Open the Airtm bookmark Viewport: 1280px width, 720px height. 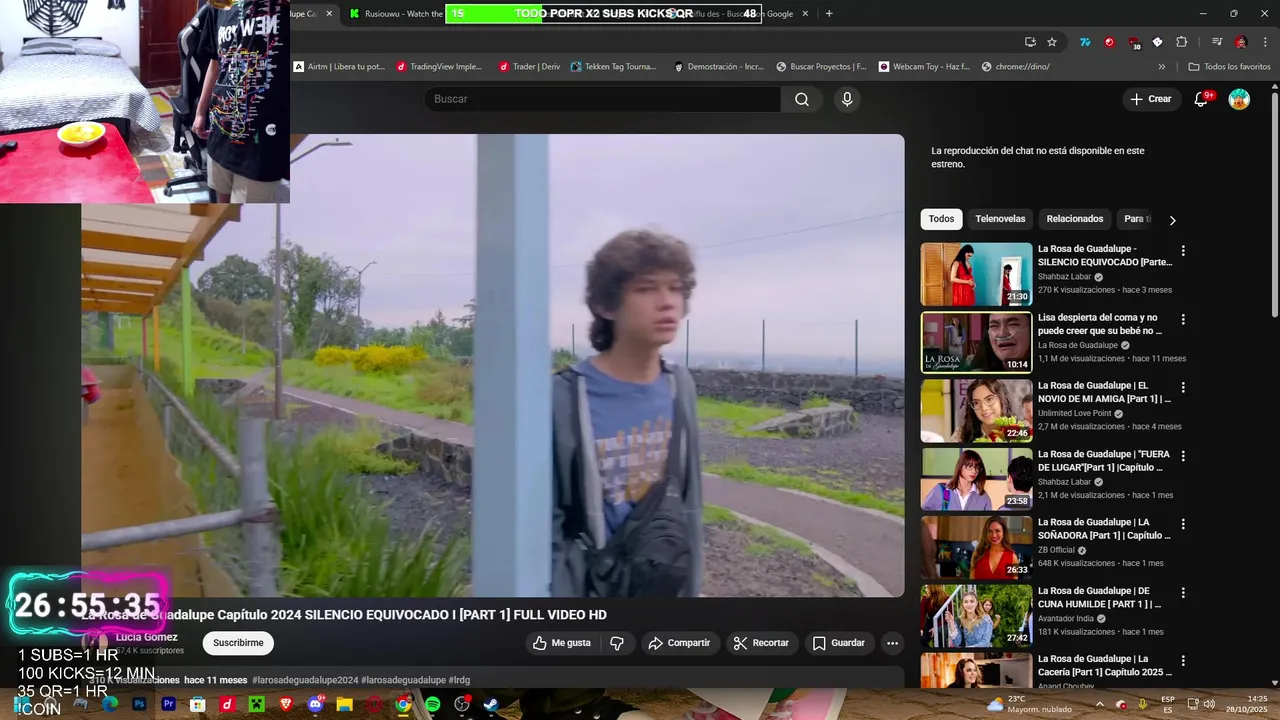click(339, 67)
